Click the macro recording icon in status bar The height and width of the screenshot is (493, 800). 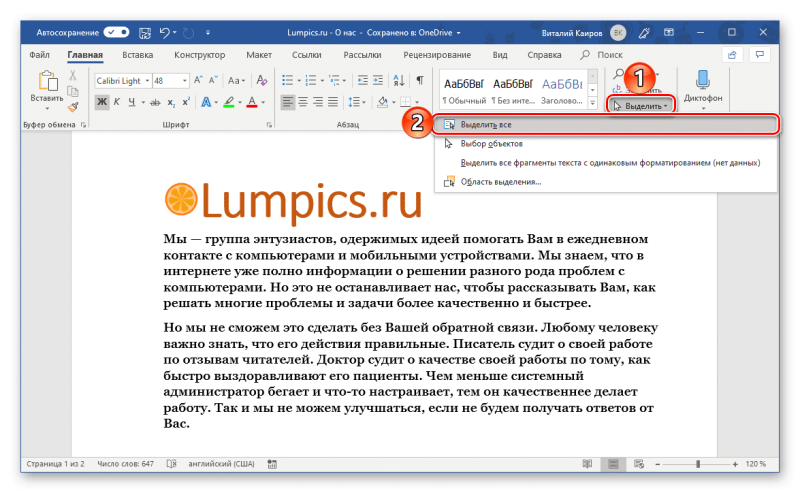272,464
